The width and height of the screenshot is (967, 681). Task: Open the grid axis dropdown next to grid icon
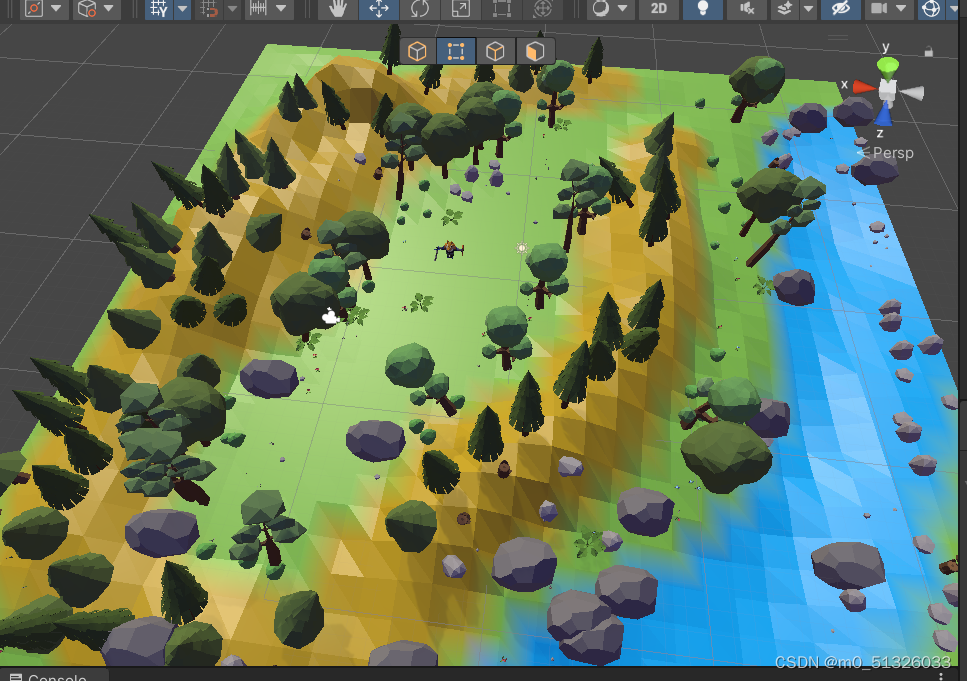[180, 9]
